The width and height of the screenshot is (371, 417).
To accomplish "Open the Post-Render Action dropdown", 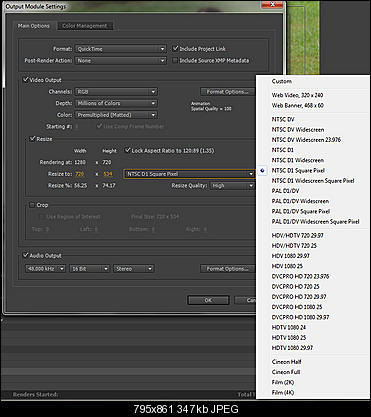I will coord(121,61).
